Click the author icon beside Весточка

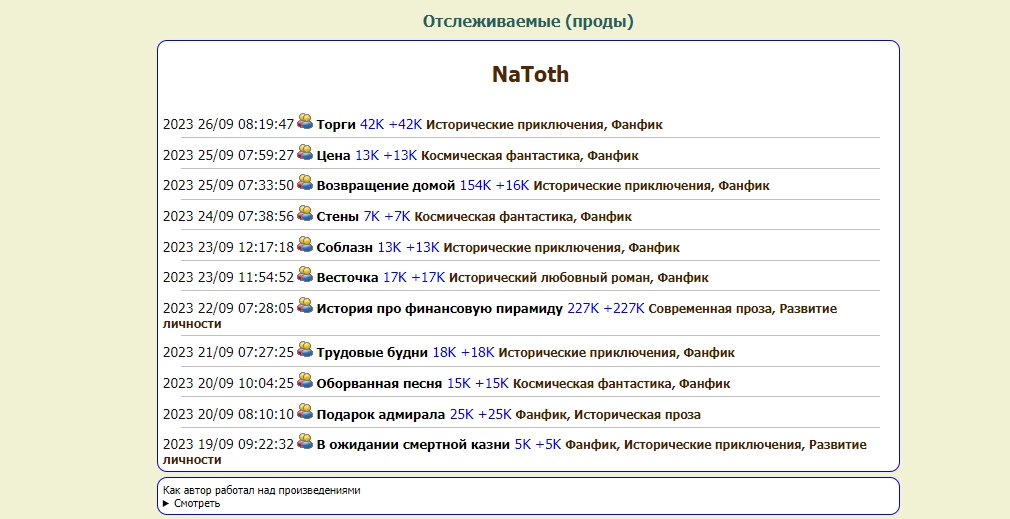tap(305, 274)
